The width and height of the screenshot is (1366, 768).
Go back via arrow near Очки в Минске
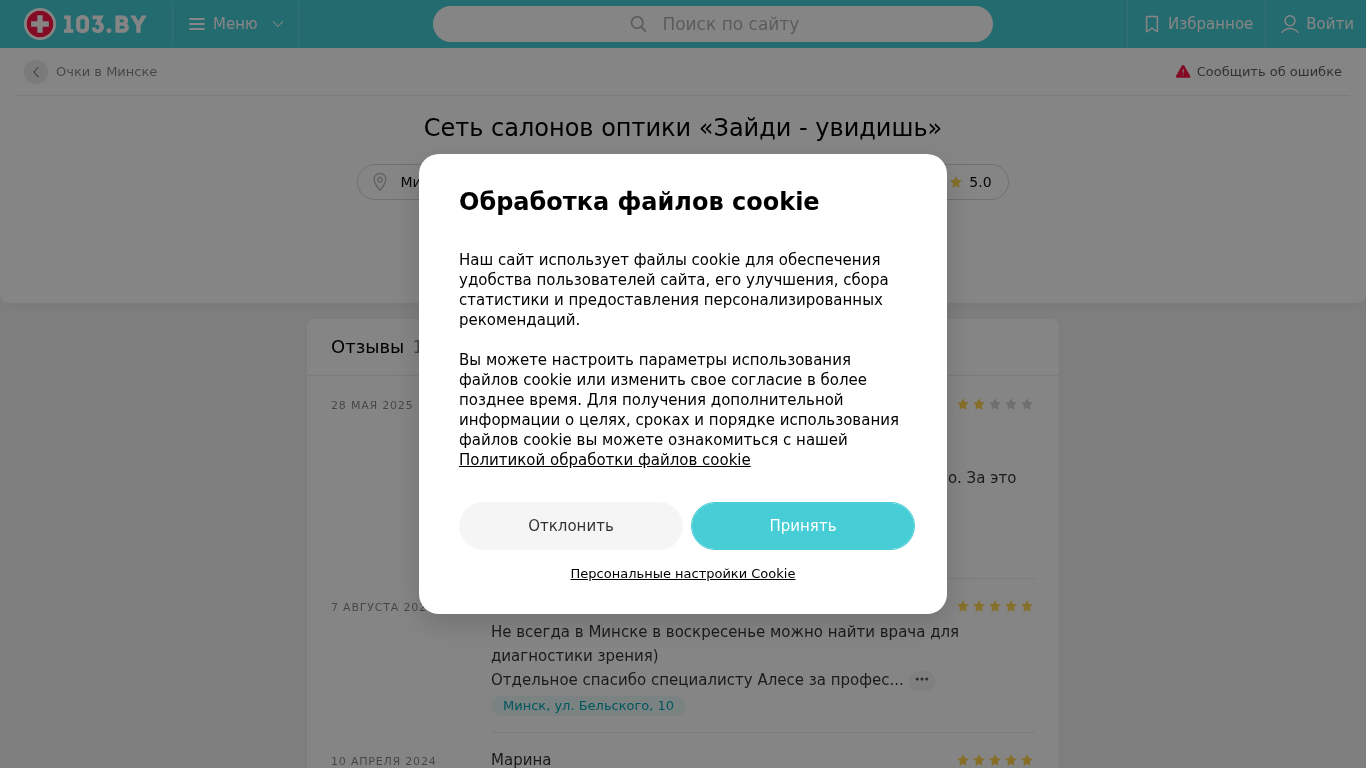point(36,72)
